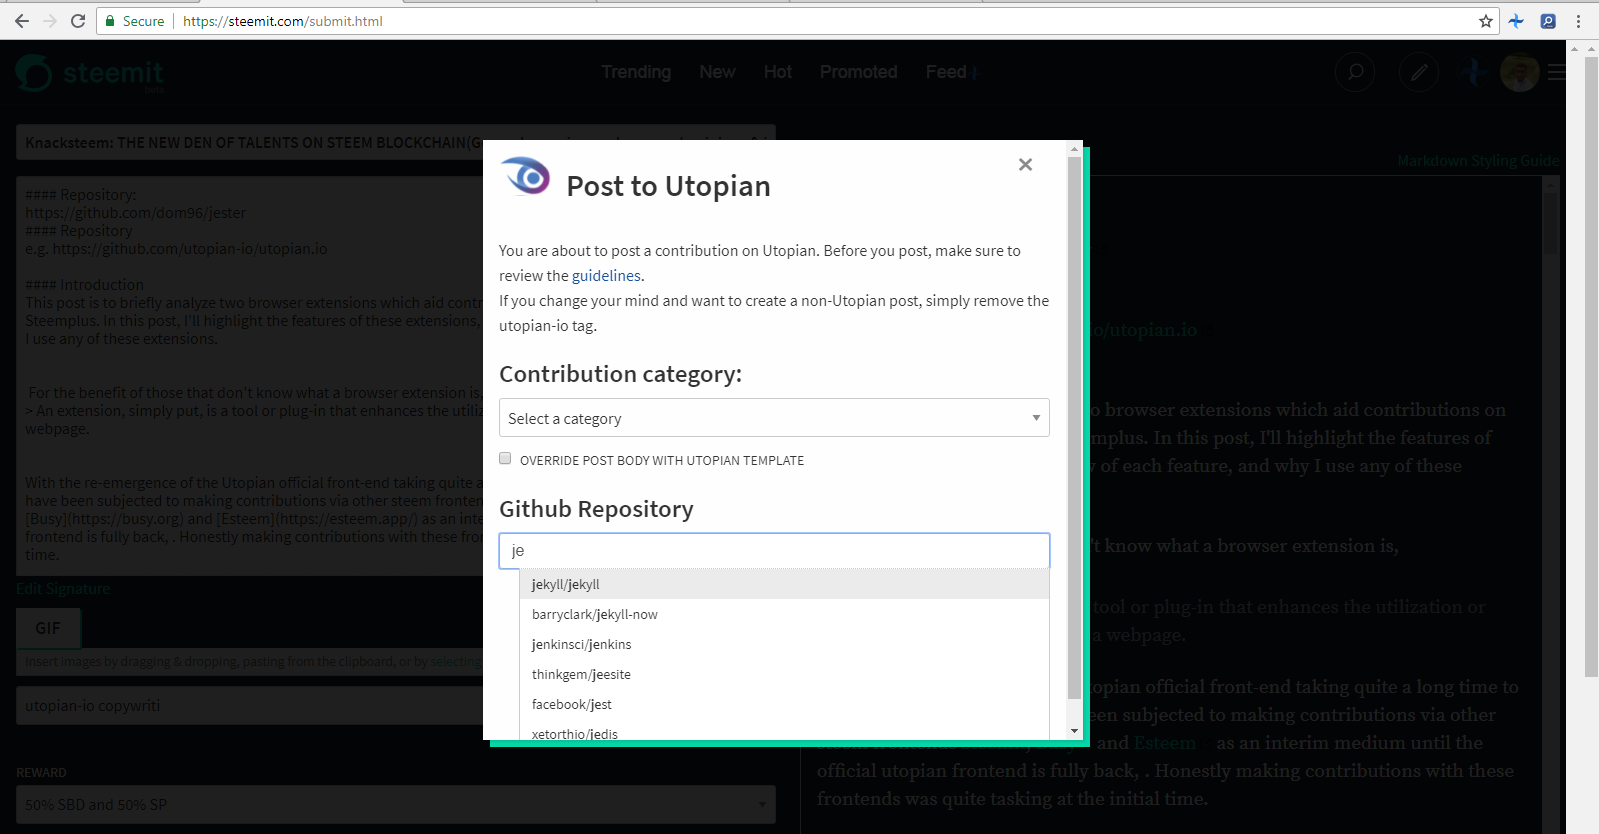1599x834 pixels.
Task: Click the Secure padlock site info
Action: 134,21
